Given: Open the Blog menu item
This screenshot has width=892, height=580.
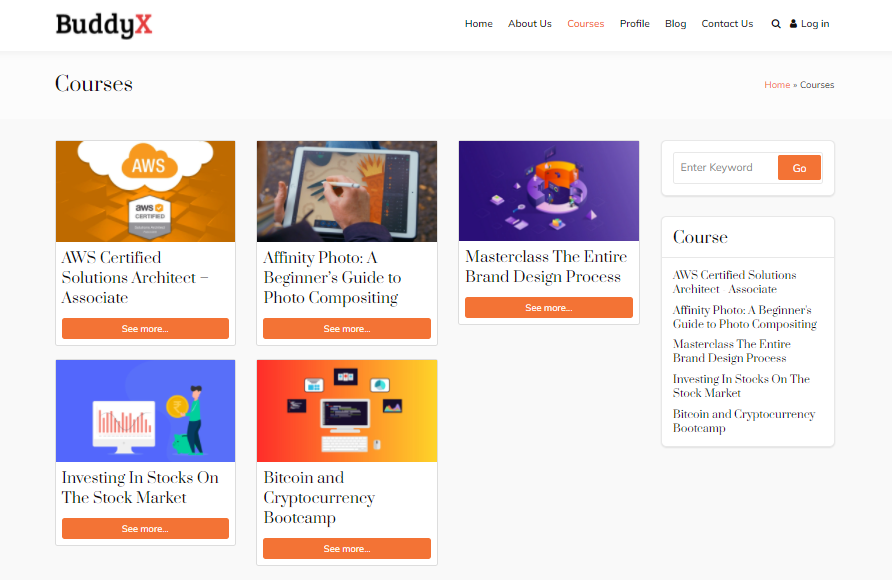Looking at the screenshot, I should point(675,24).
